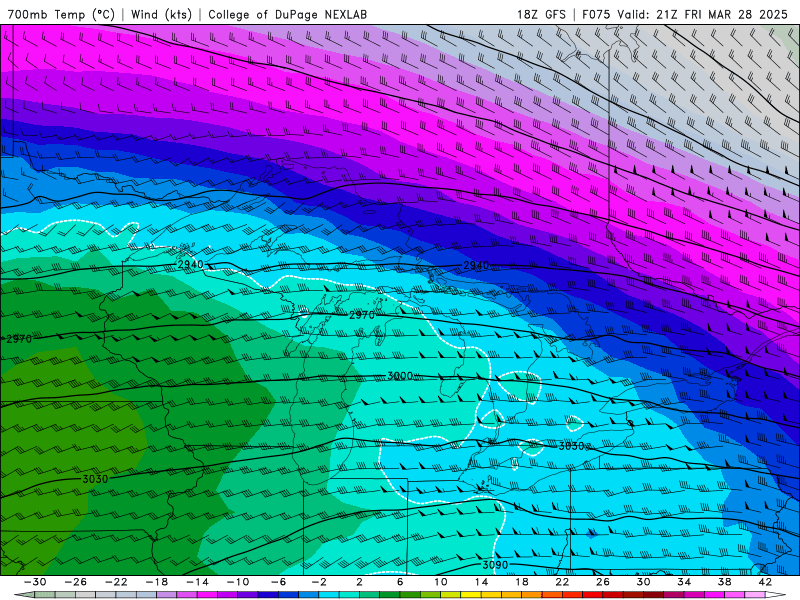The height and width of the screenshot is (600, 800).
Task: Click the 'Wind (kts)' header label
Action: point(161,14)
